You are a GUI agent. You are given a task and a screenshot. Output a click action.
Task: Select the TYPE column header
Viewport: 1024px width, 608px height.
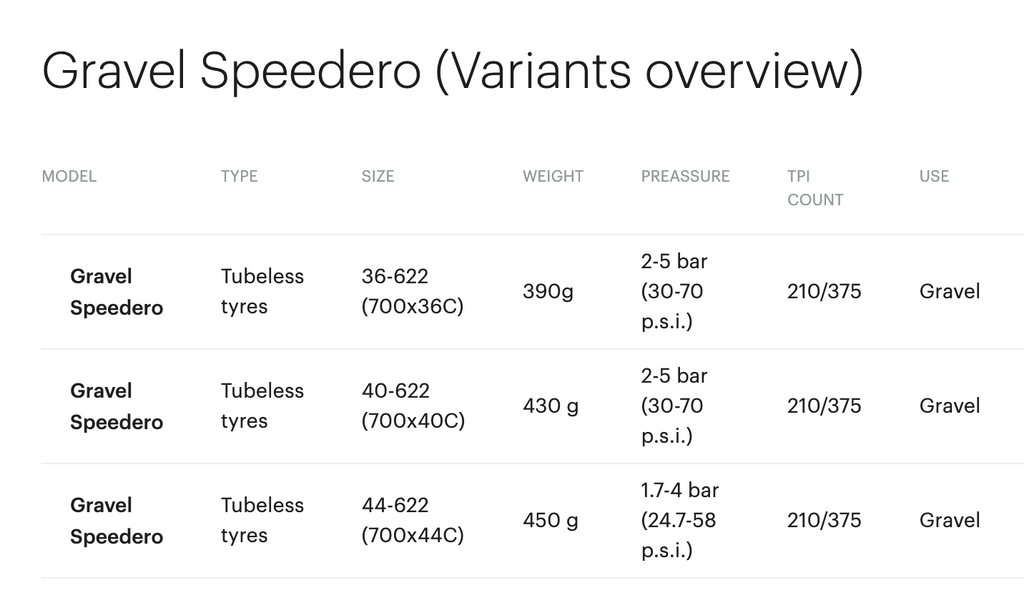(239, 176)
